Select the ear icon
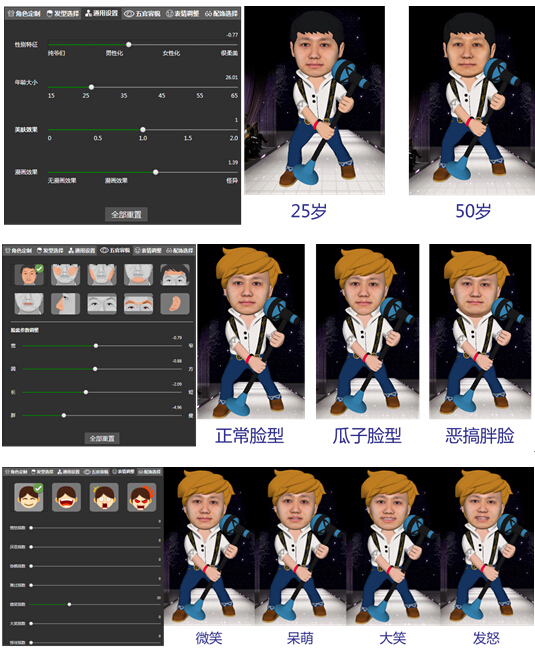This screenshot has width=535, height=648. 175,304
